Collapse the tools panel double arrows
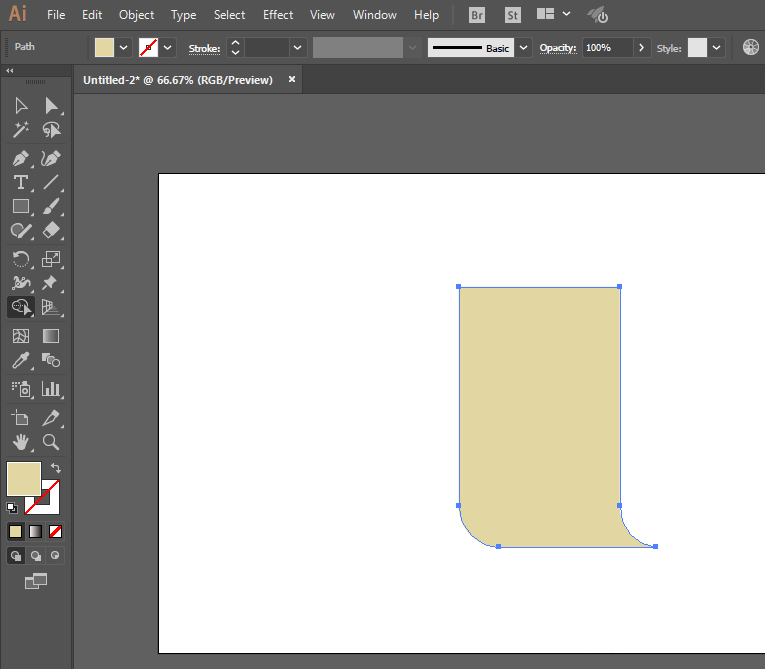 [9, 71]
